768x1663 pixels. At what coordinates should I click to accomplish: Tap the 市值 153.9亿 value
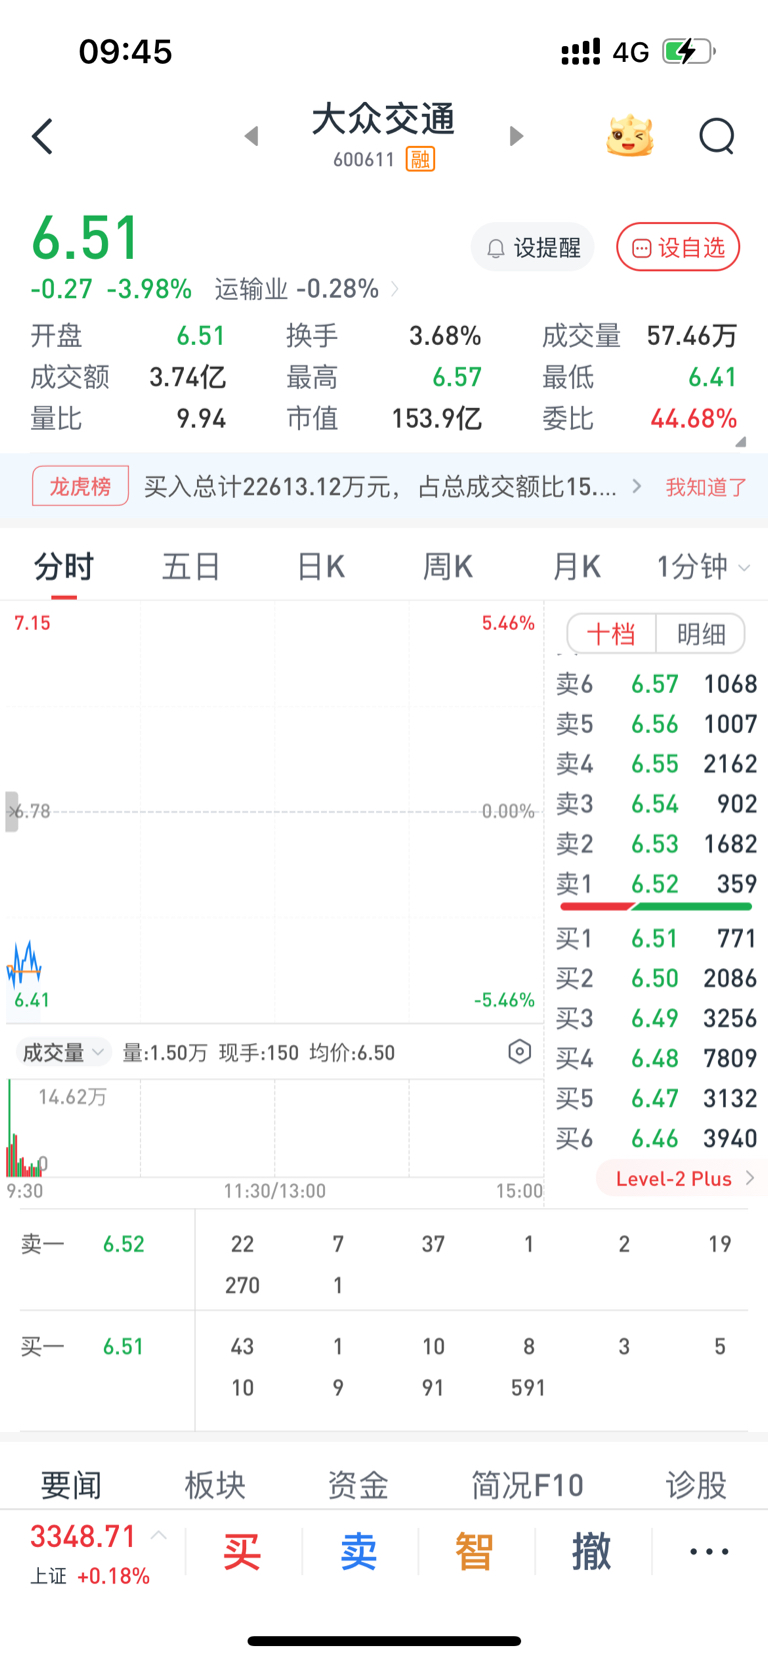[x=437, y=418]
